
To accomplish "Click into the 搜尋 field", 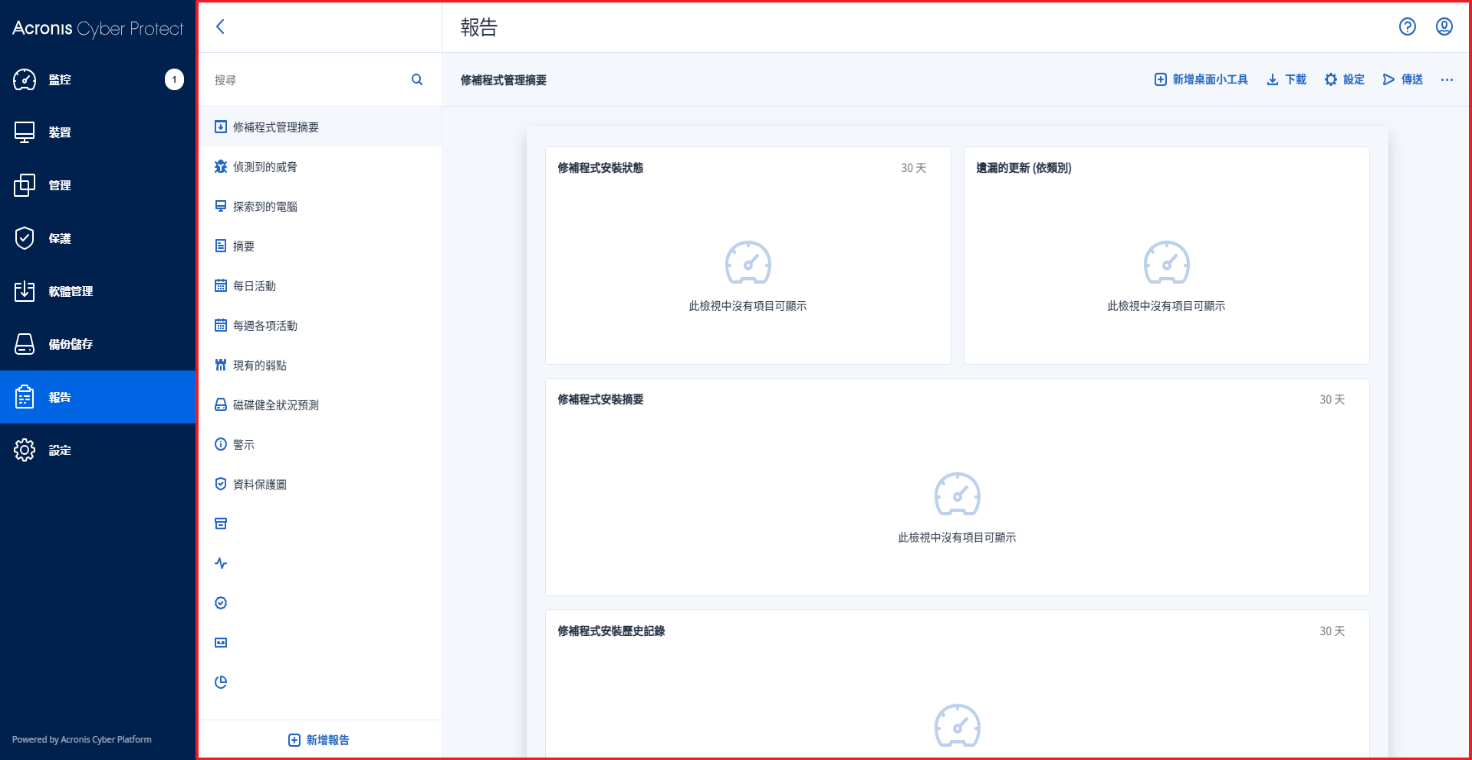I will pos(308,80).
